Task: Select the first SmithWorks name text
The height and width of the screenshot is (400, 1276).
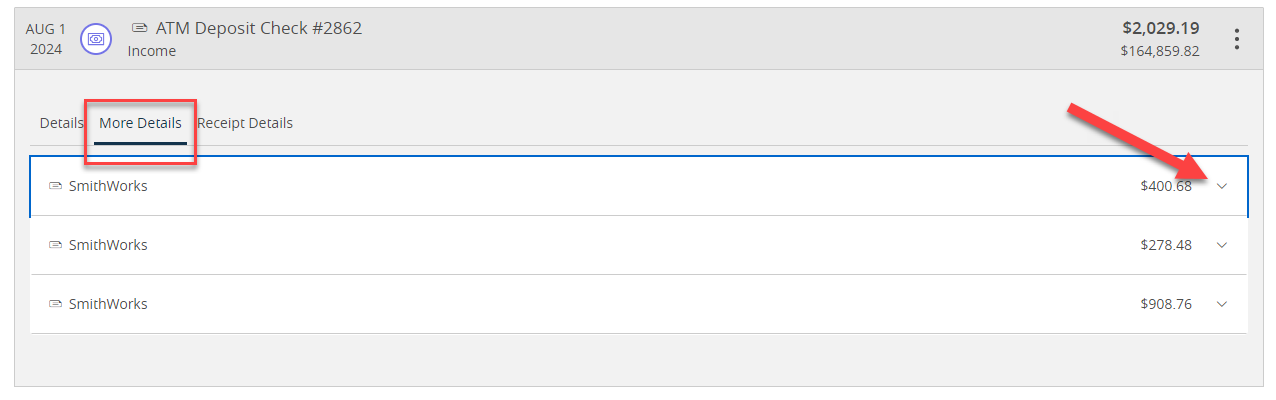Action: tap(108, 186)
